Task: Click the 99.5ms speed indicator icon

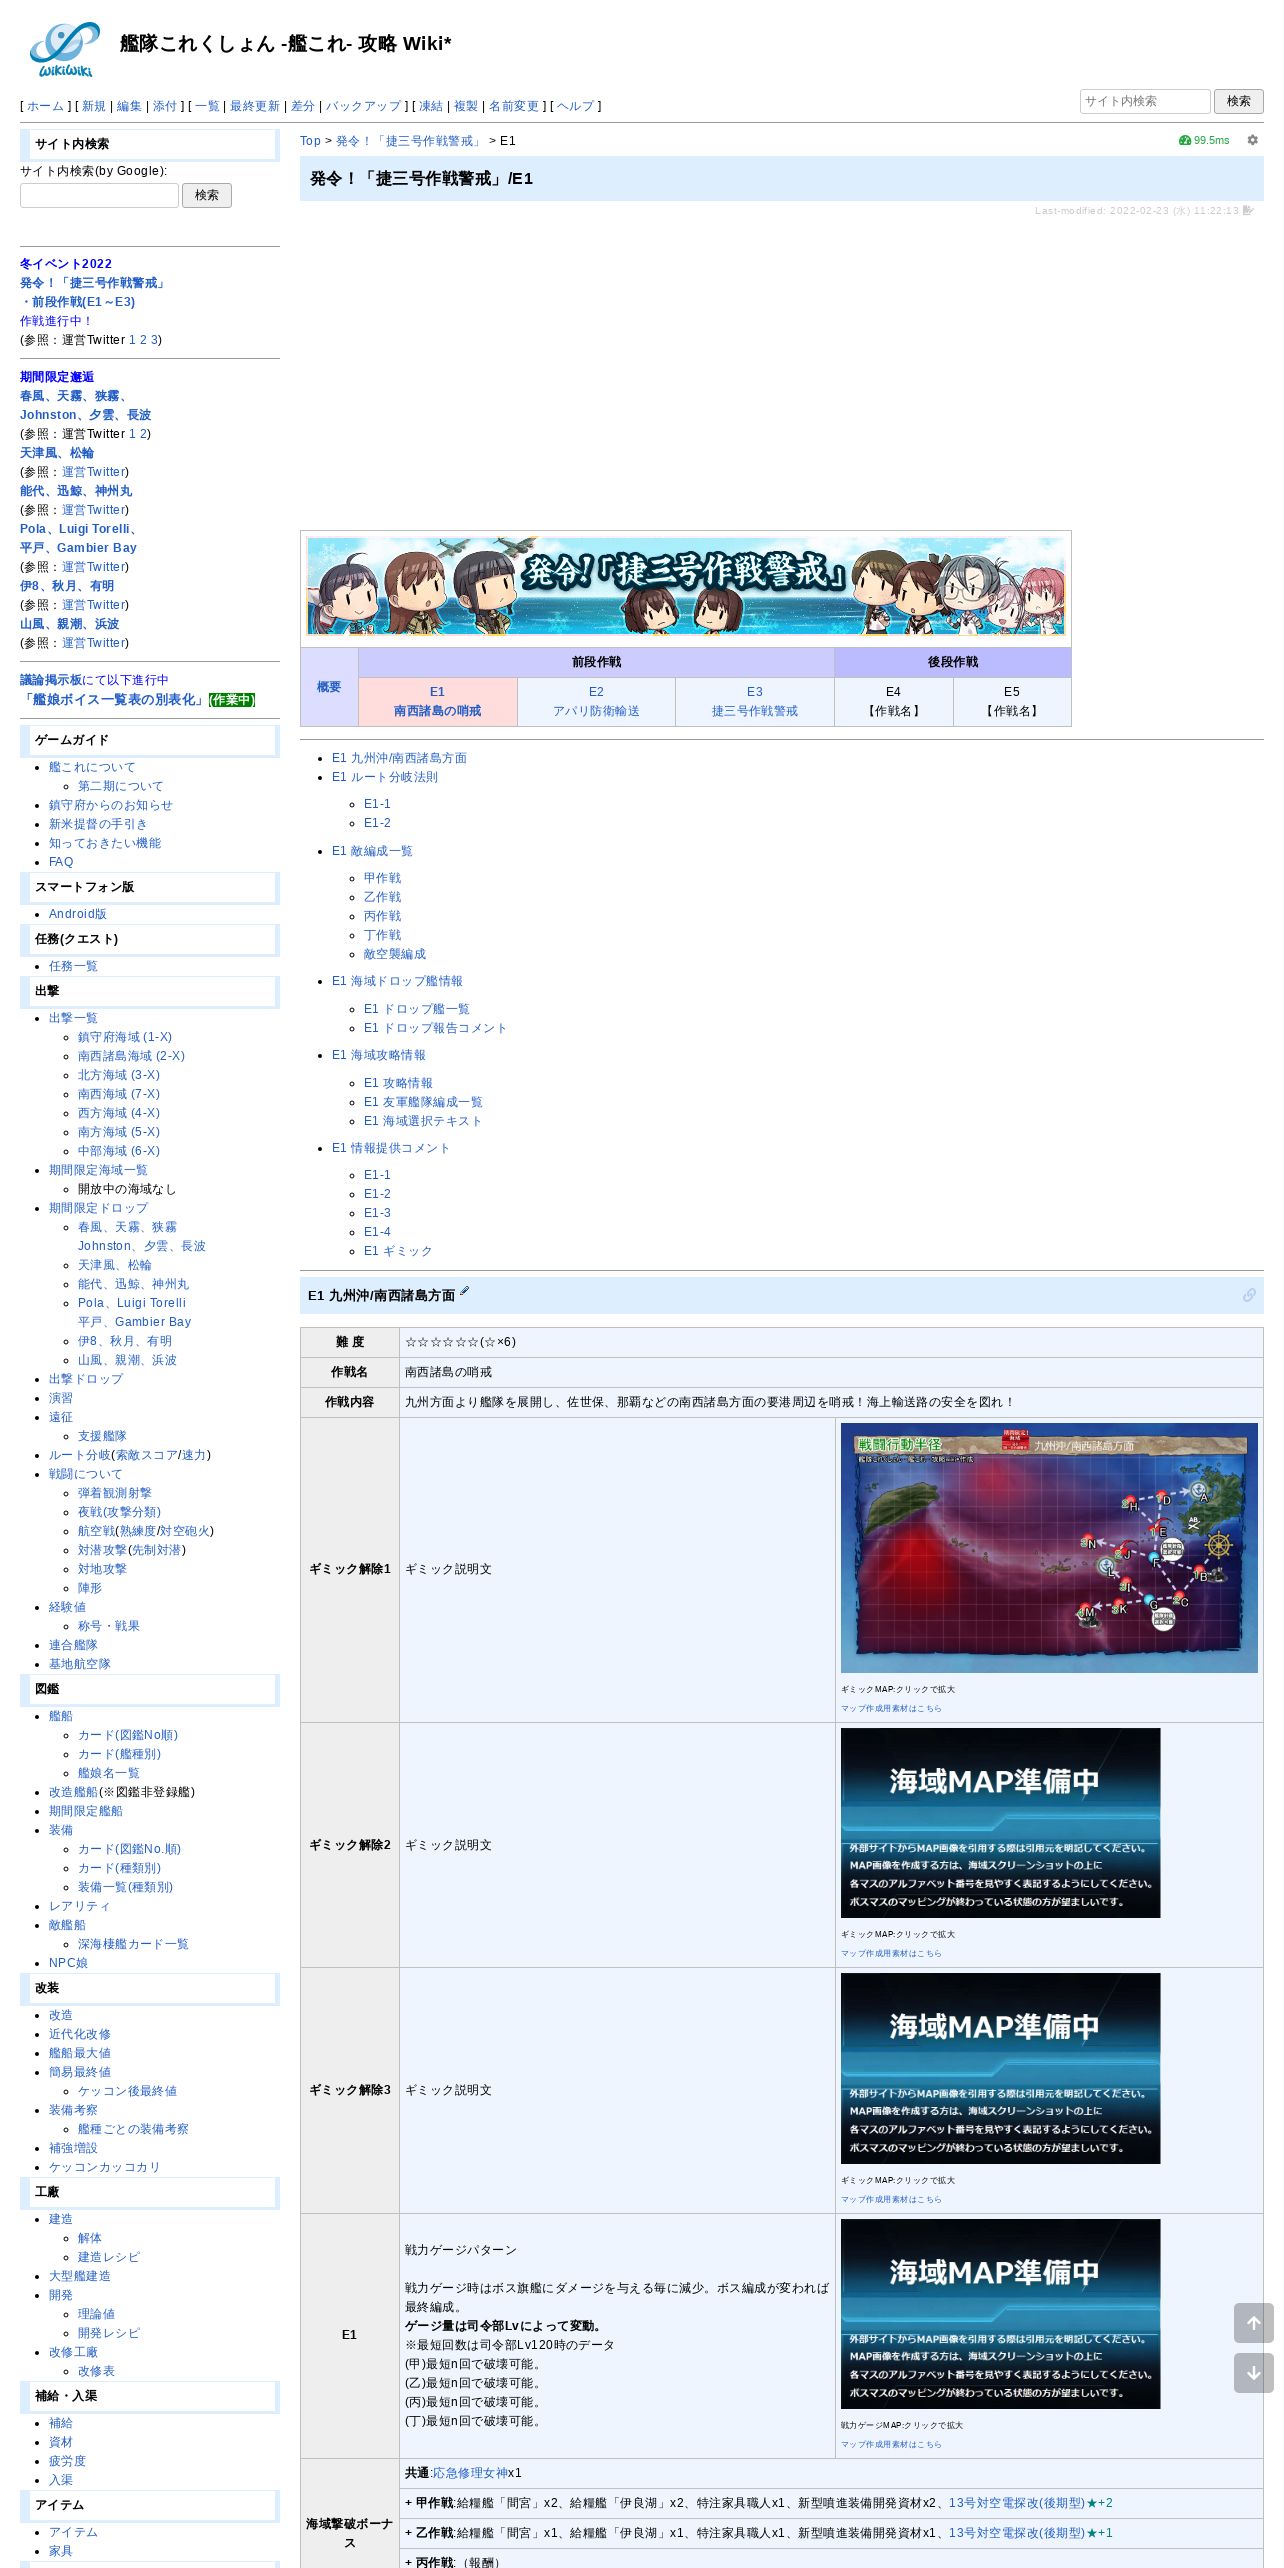Action: point(1185,140)
